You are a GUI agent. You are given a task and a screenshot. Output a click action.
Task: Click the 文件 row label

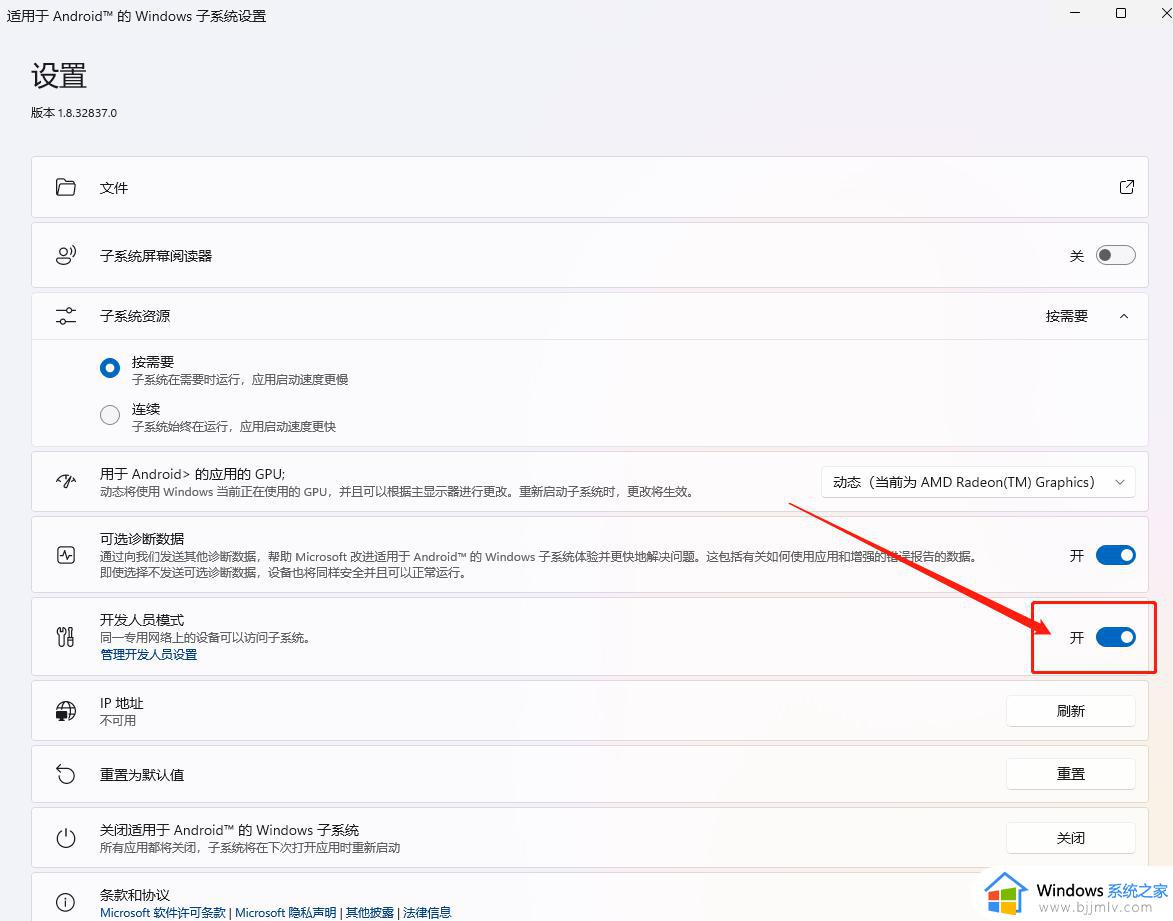click(114, 188)
